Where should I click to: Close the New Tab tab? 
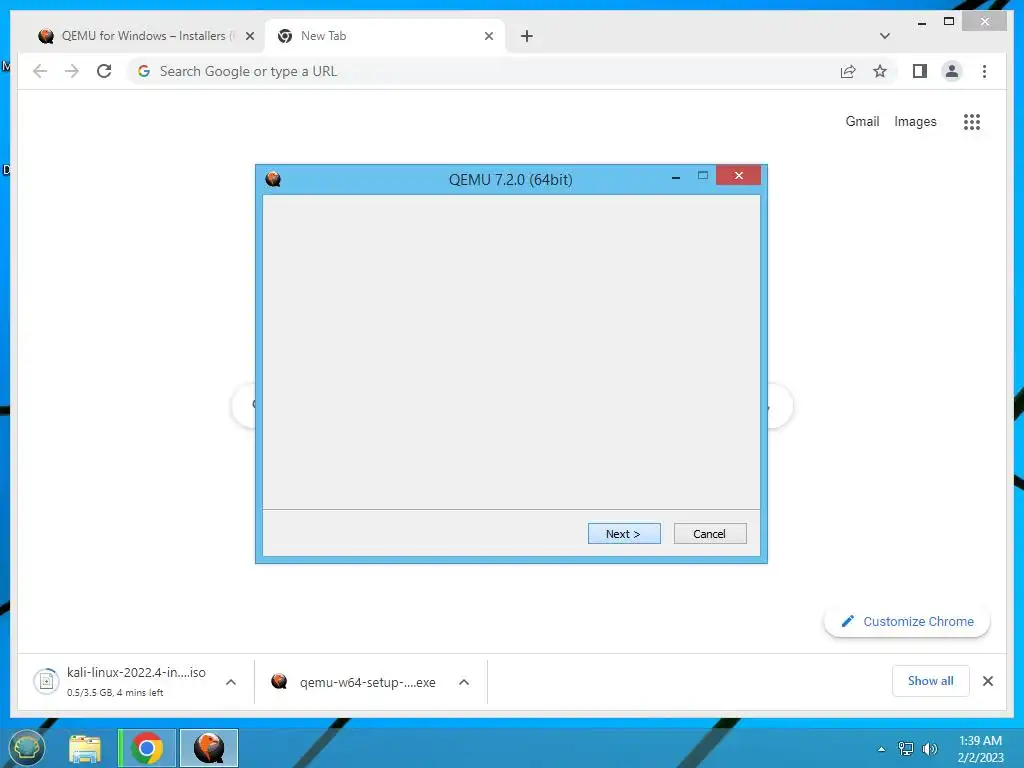pyautogui.click(x=488, y=37)
